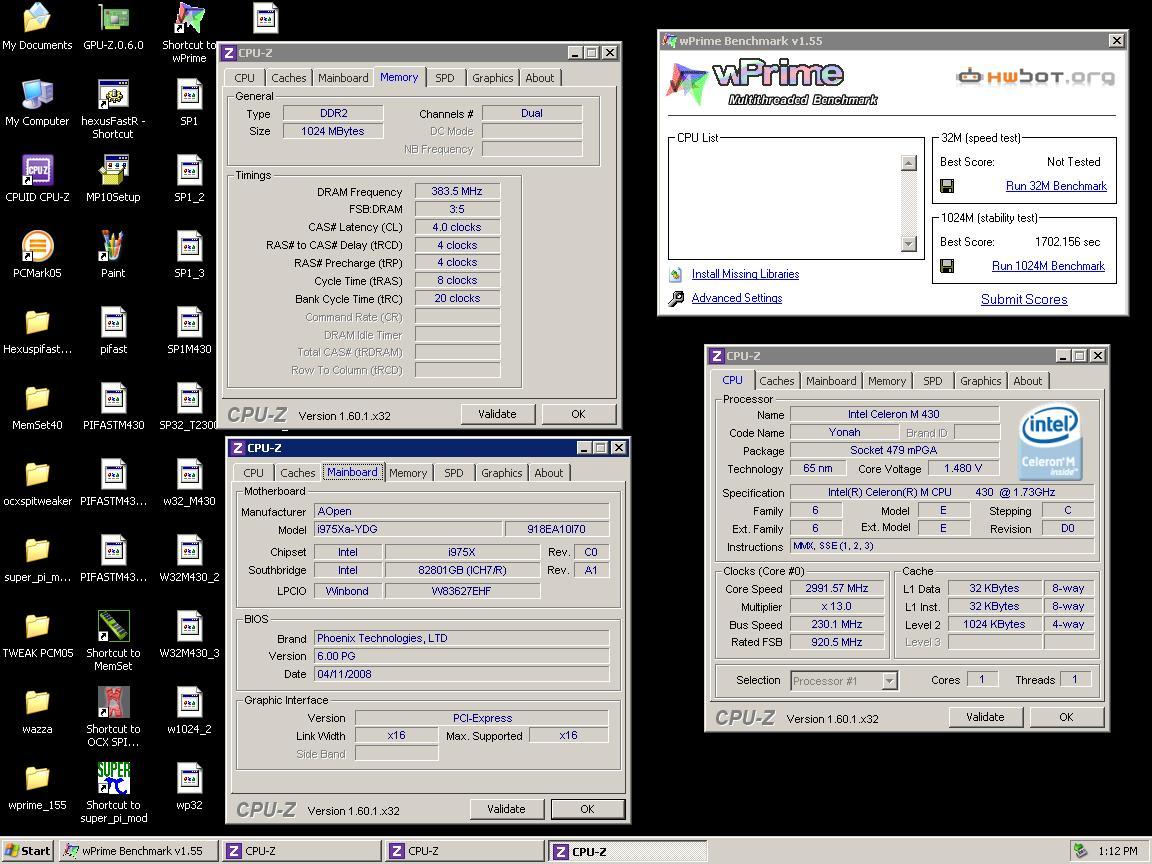Open the Memory tab in processor CPU-Z window

(887, 381)
